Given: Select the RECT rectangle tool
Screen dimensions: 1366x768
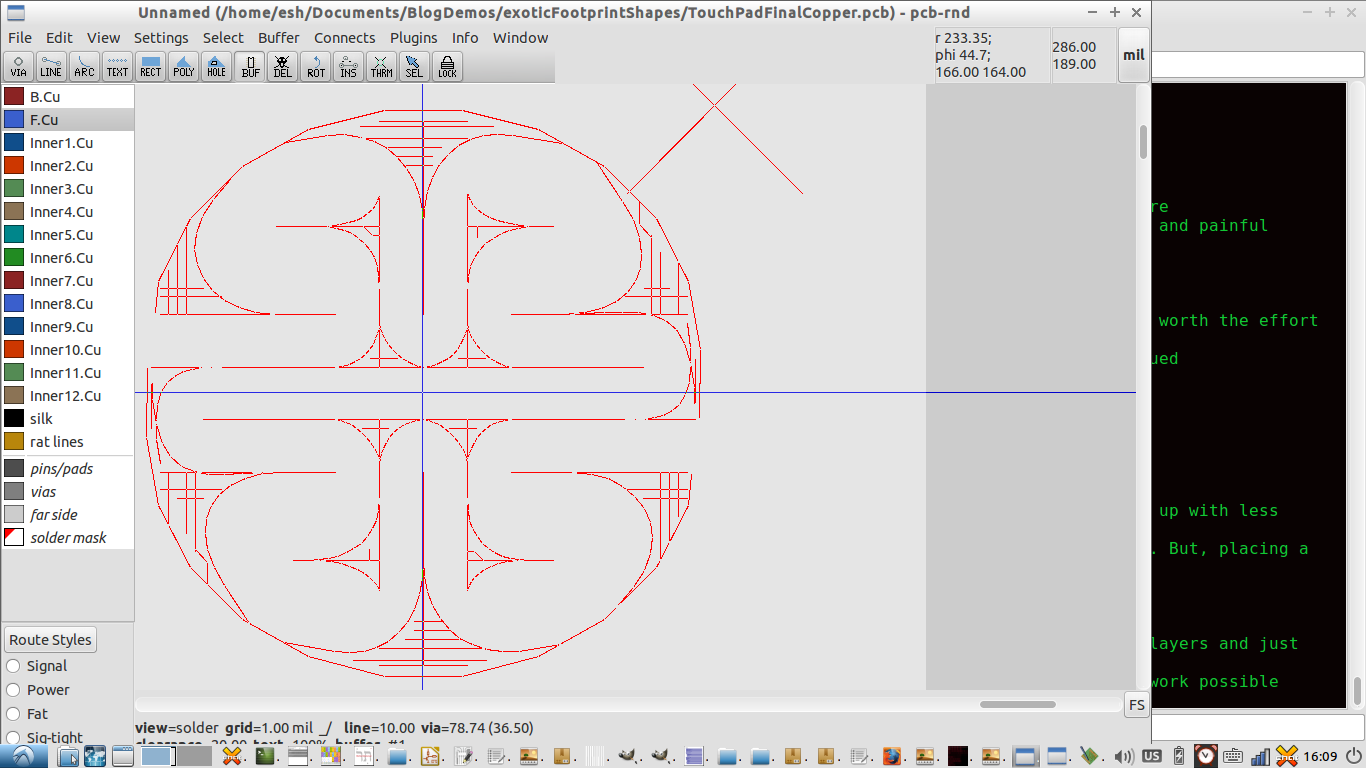Looking at the screenshot, I should click(150, 67).
